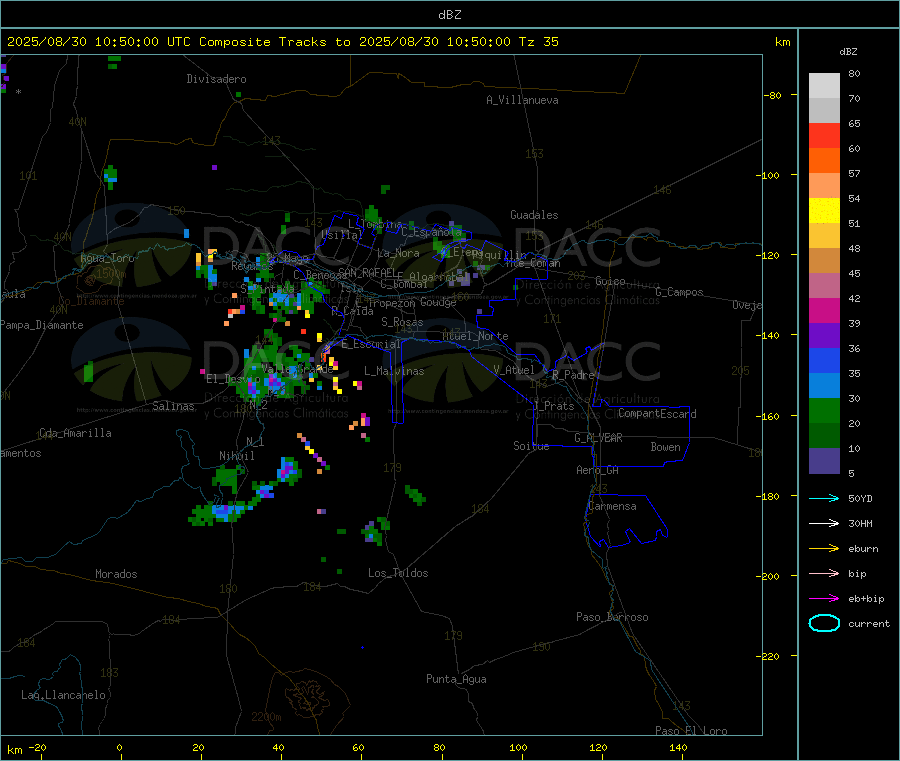Select the yellow 51 dBZ color swatch

824,211
